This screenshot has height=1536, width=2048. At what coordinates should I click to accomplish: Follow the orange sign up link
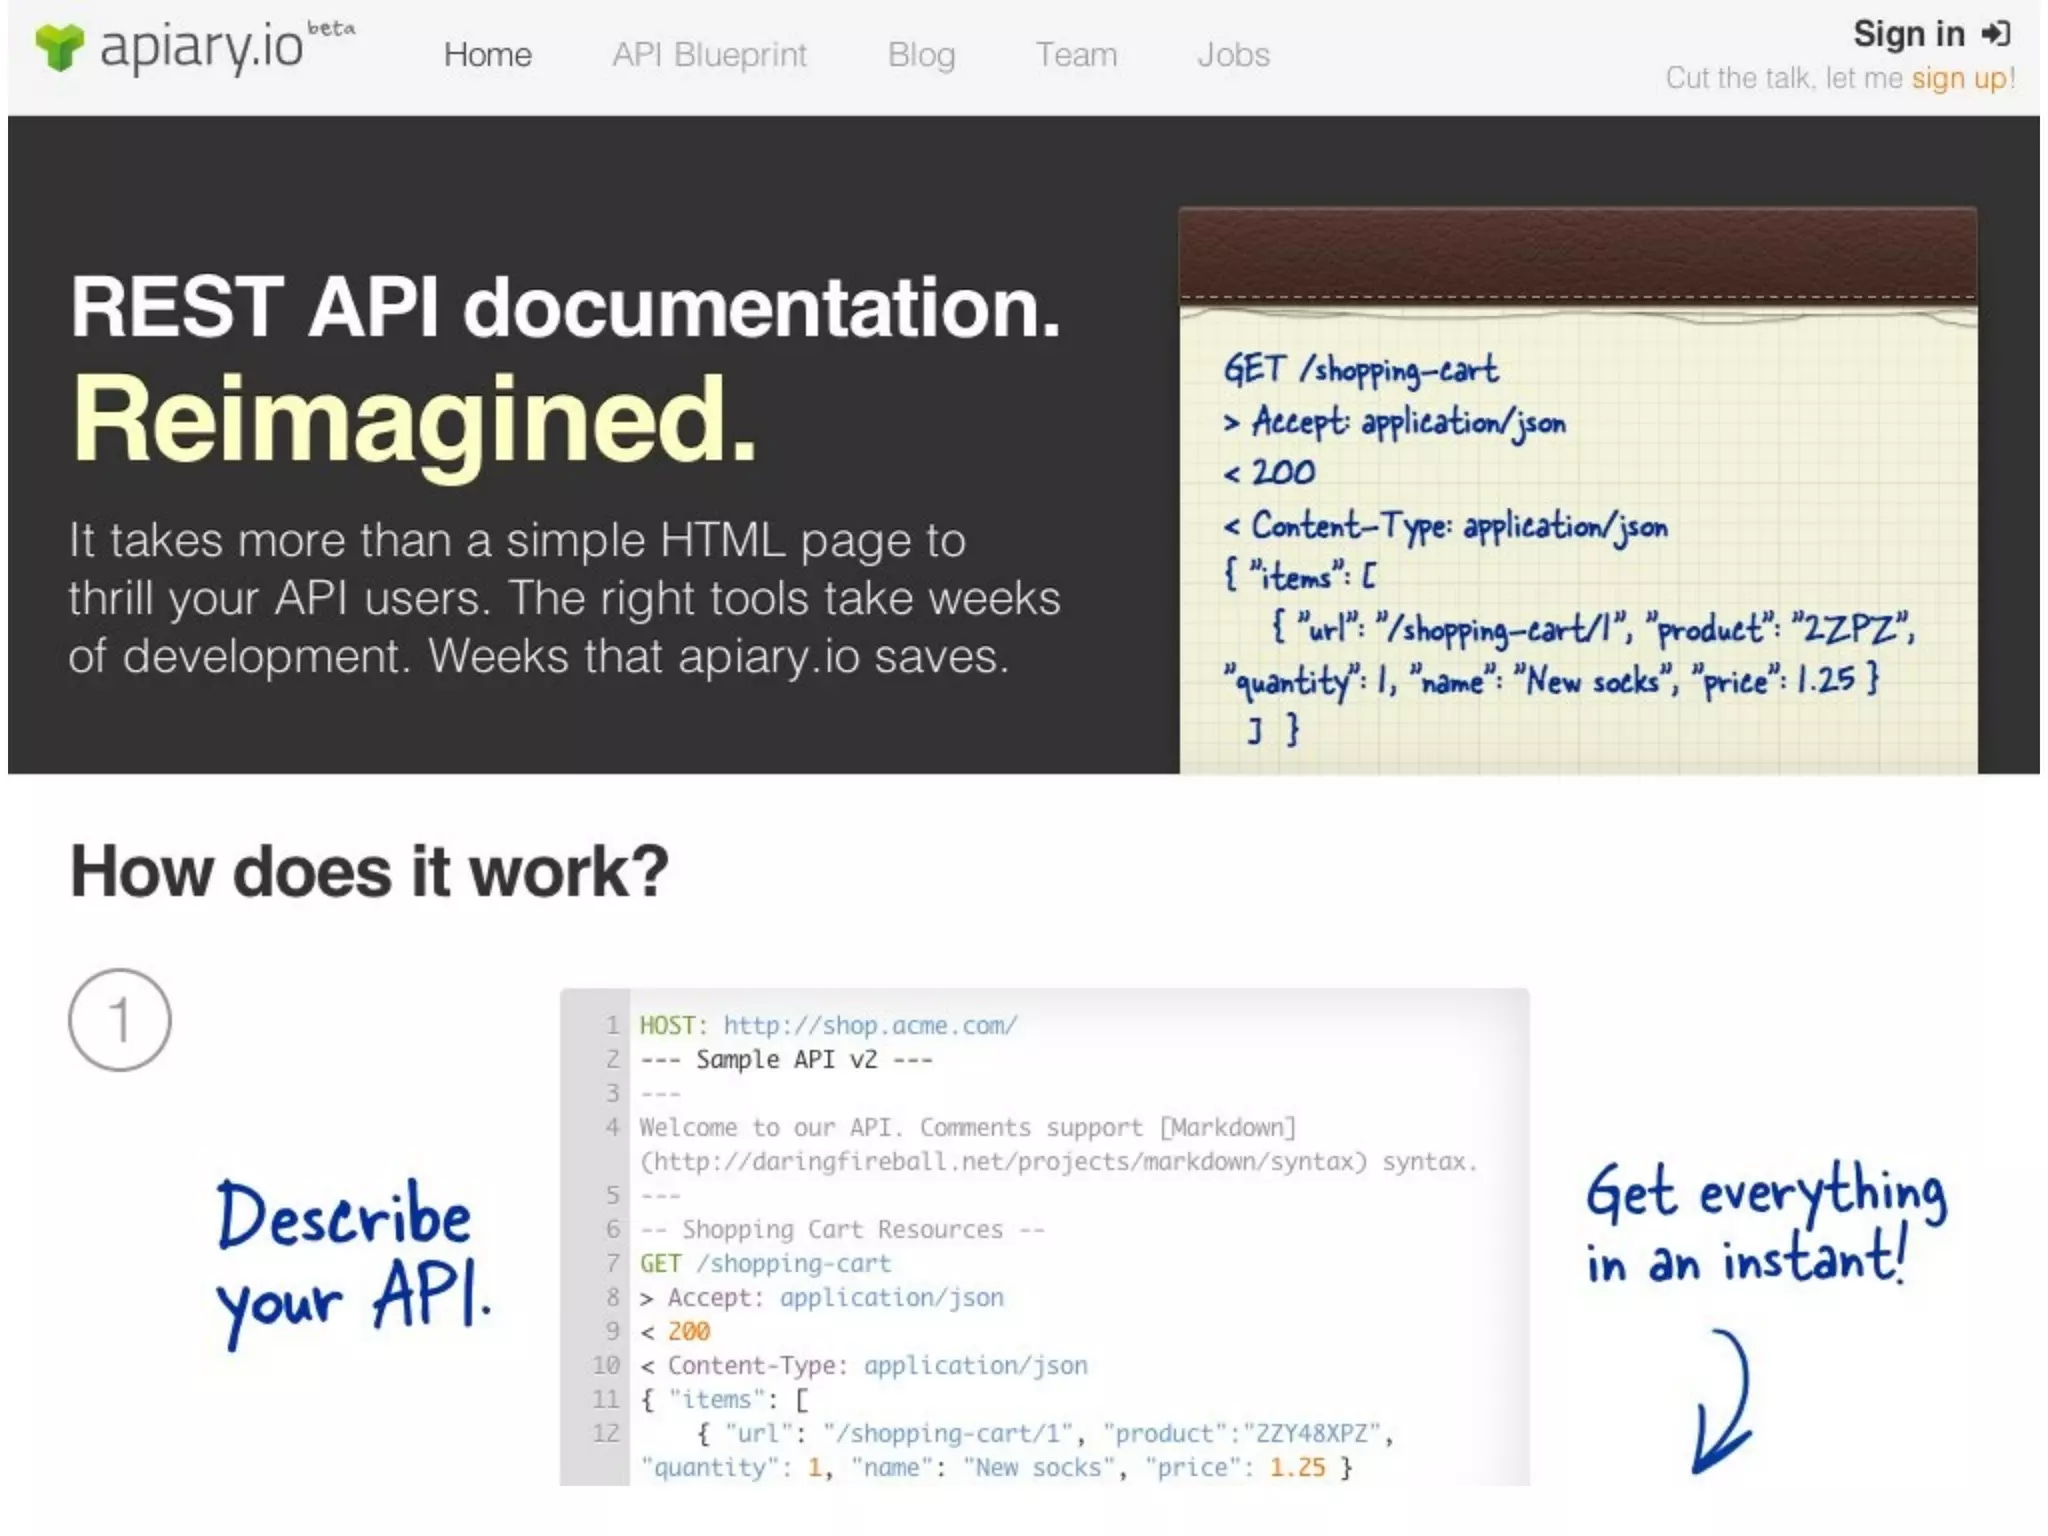tap(1959, 78)
